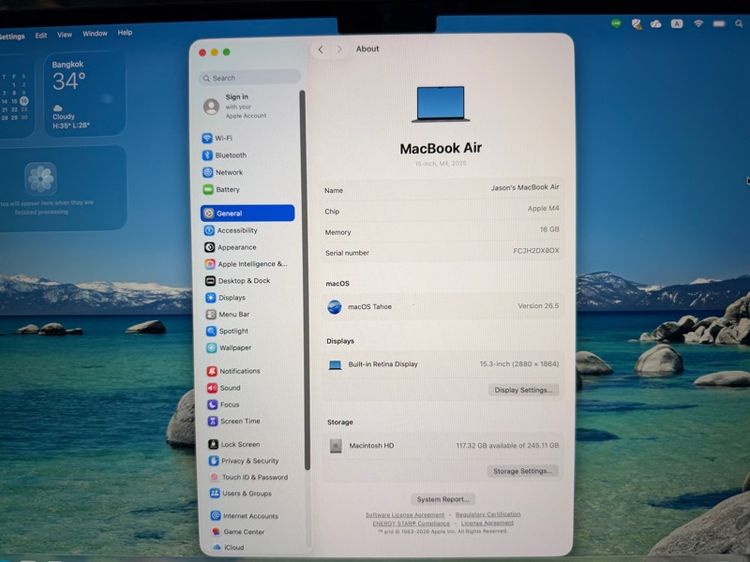The width and height of the screenshot is (750, 562).
Task: Click the Spotlight search icon in menu bar
Action: pyautogui.click(x=739, y=23)
